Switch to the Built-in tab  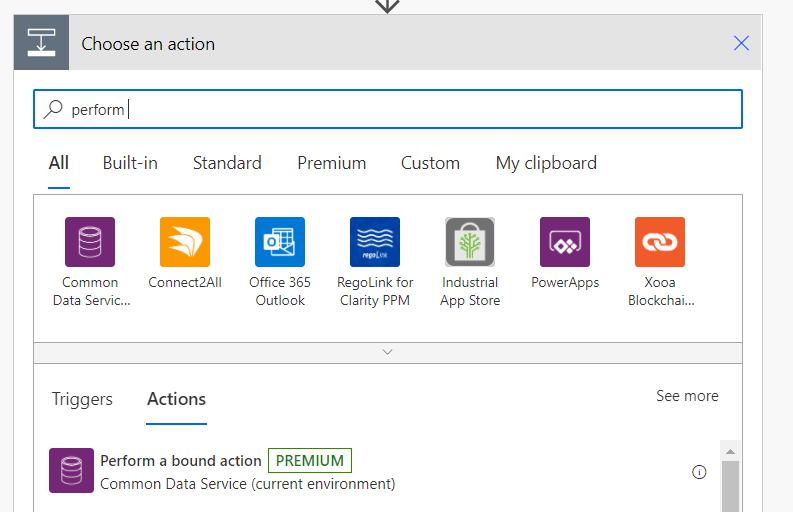130,163
